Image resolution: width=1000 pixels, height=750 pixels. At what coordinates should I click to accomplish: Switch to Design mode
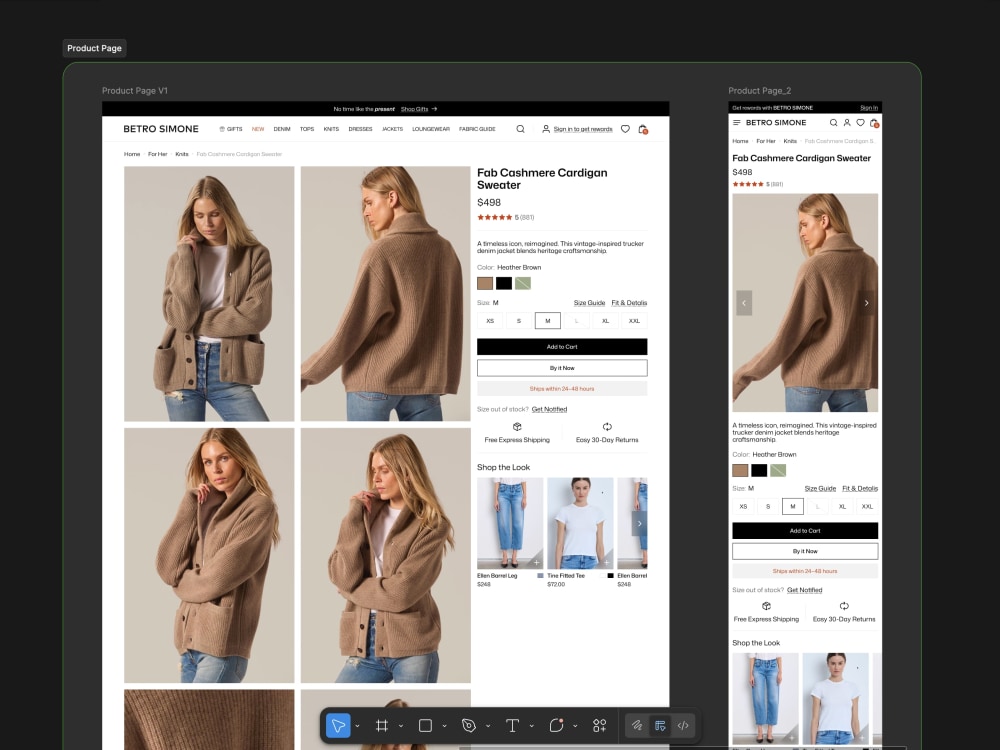(x=660, y=726)
